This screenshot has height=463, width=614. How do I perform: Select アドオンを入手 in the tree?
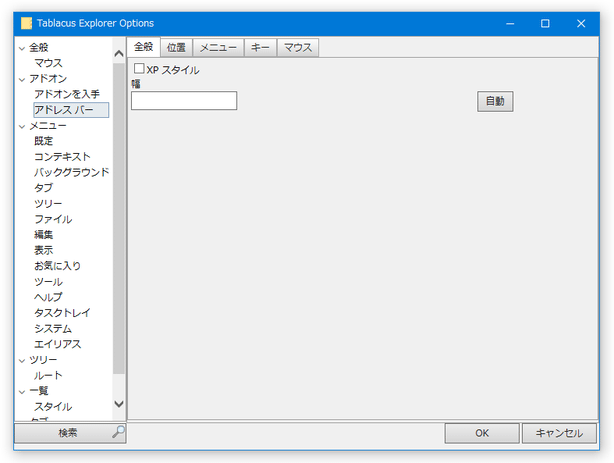(67, 94)
